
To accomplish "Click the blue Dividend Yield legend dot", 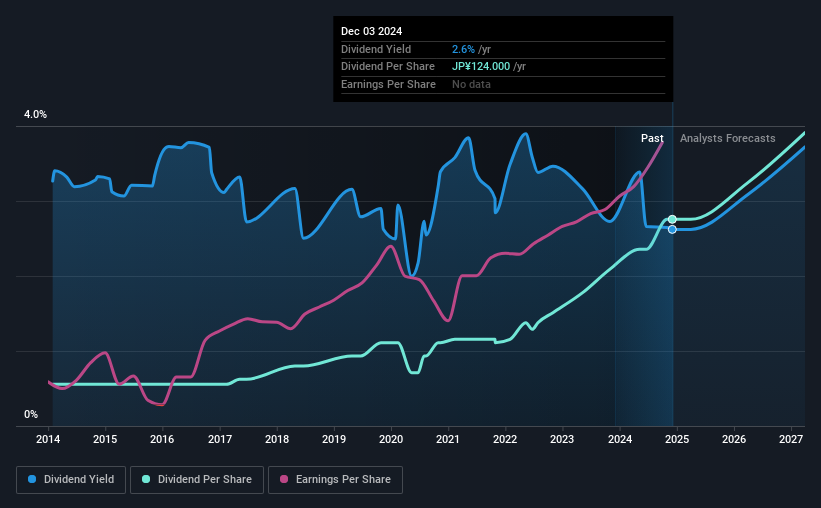I will [x=32, y=479].
